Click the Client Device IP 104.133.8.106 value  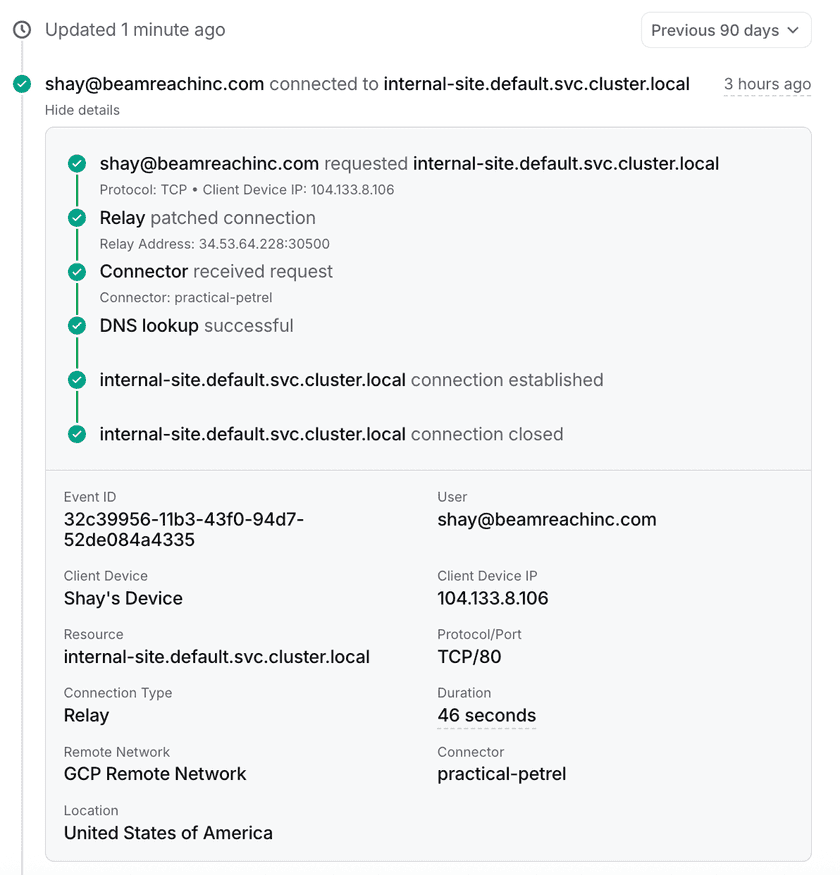click(x=492, y=599)
